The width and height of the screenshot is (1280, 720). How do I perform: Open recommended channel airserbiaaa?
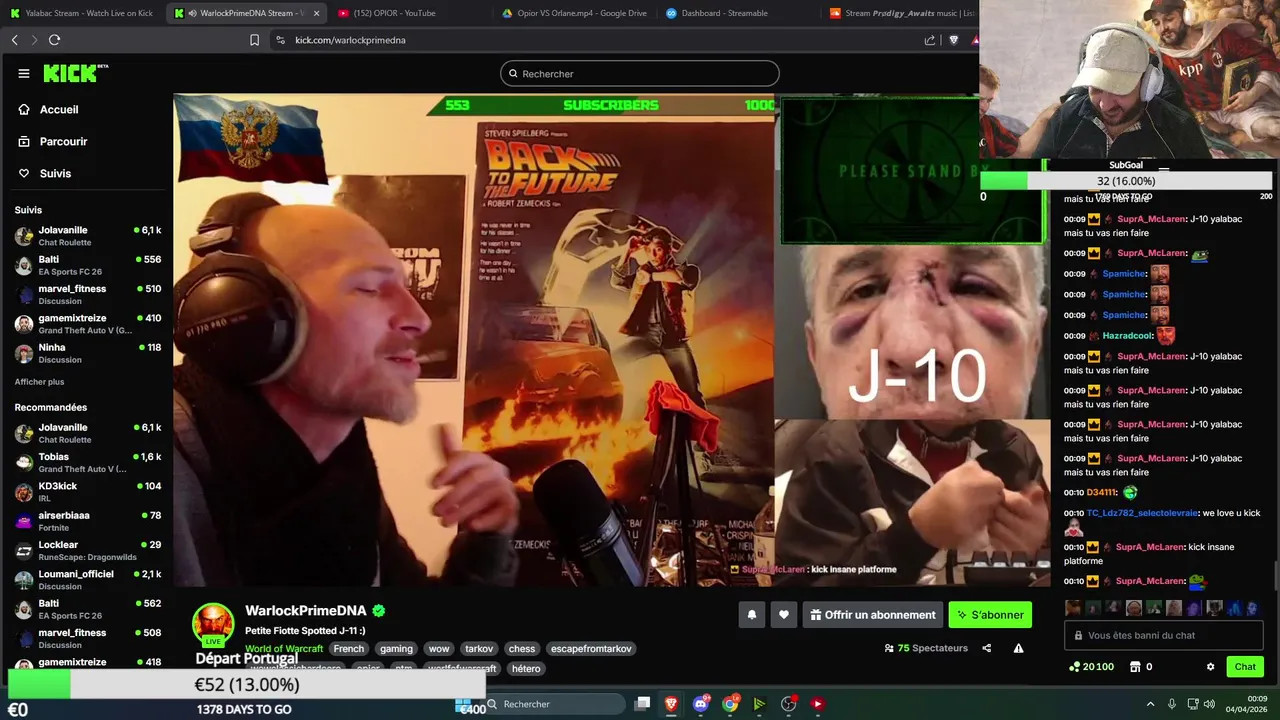(88, 521)
